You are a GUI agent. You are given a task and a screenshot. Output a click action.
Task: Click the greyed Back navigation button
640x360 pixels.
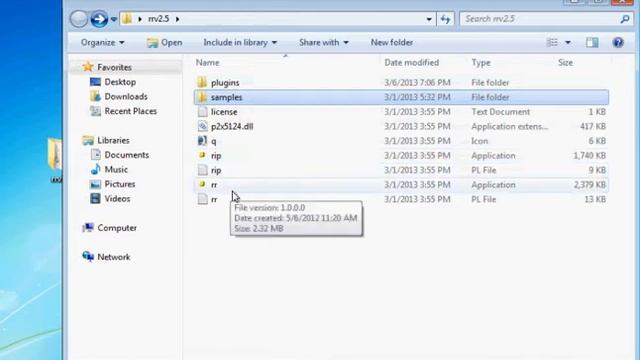click(78, 19)
